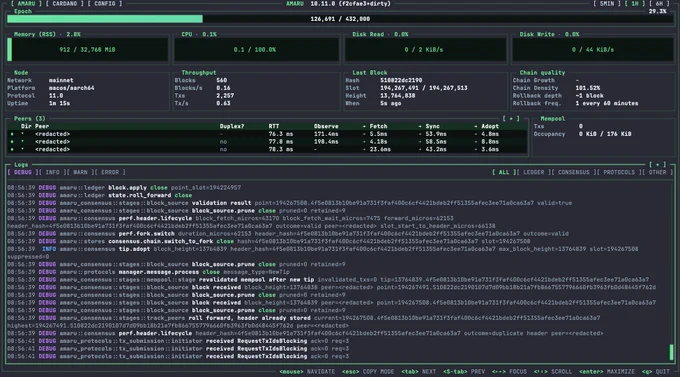Click the <esc> COPY MODE hint
This screenshot has width=680, height=377.
tap(368, 372)
